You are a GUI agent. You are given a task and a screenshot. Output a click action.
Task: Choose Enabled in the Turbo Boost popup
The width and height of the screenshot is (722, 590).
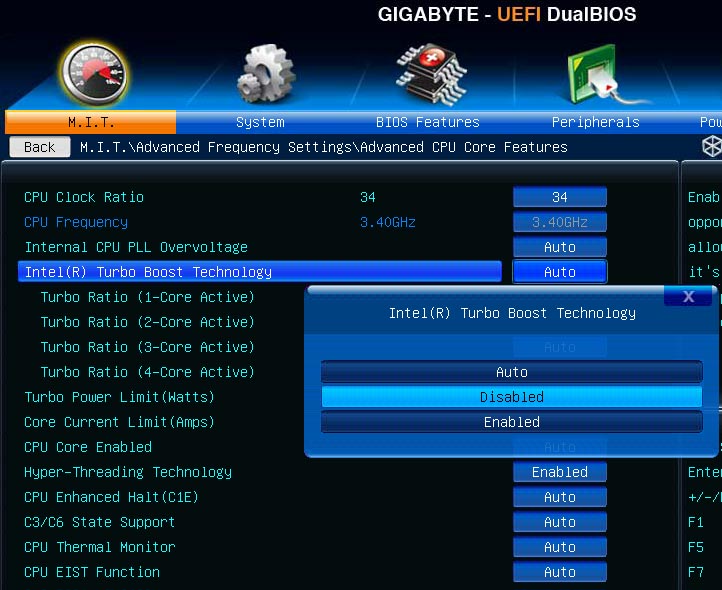click(x=512, y=422)
